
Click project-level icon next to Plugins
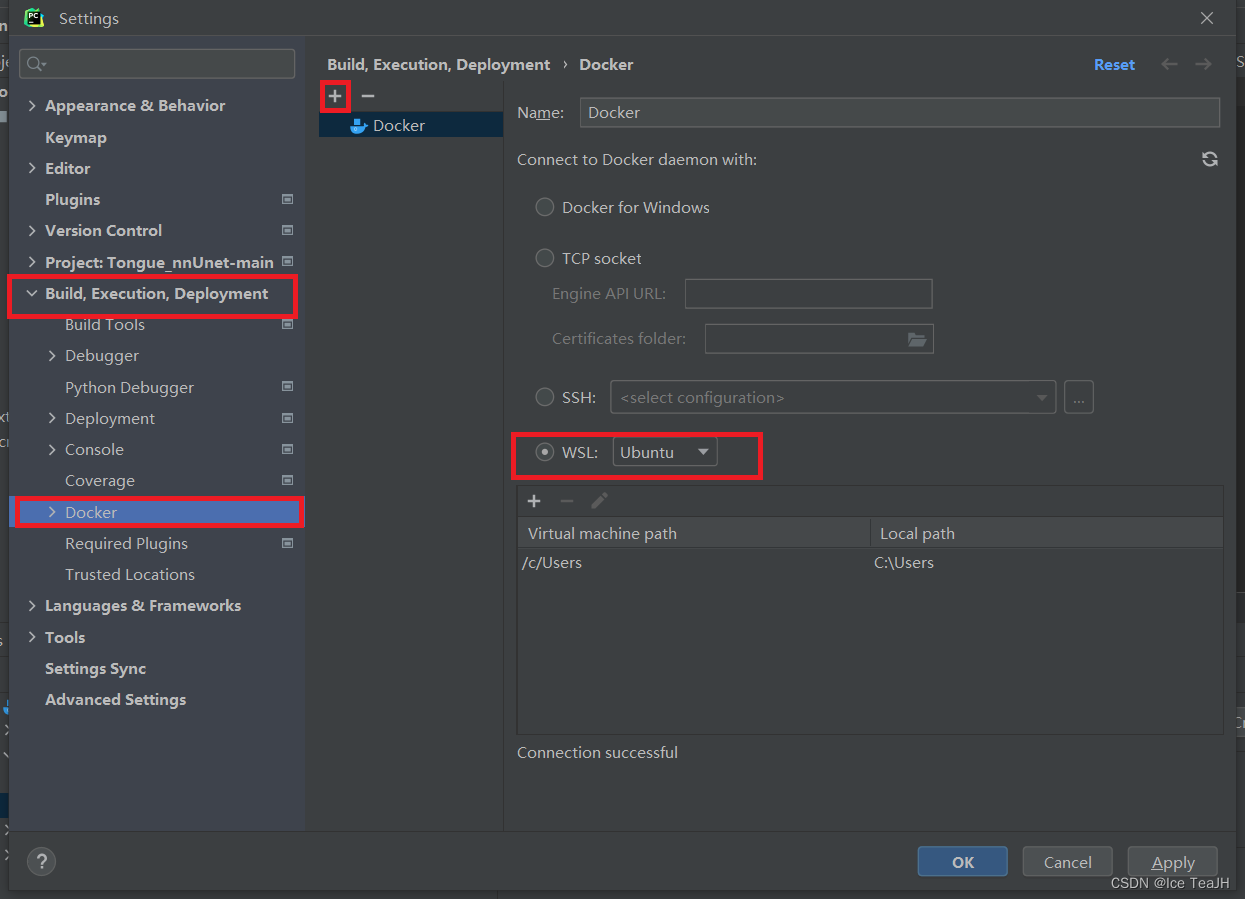(288, 199)
